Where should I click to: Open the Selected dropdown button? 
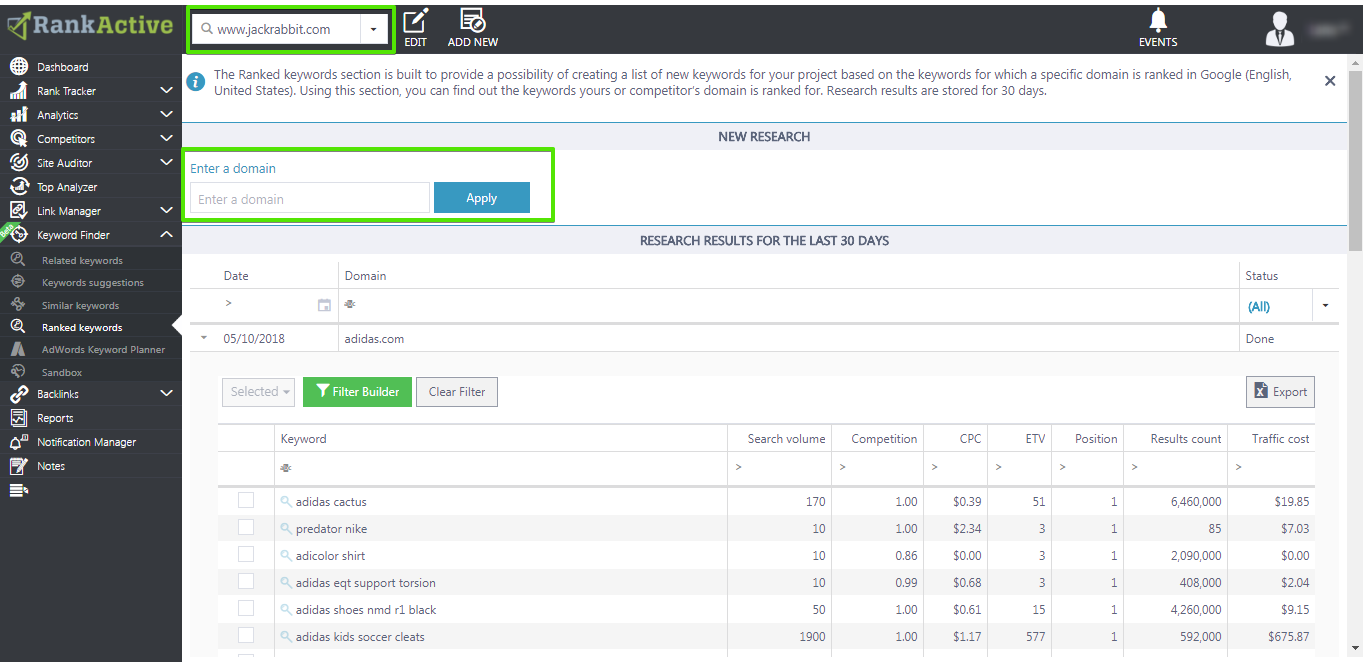259,392
